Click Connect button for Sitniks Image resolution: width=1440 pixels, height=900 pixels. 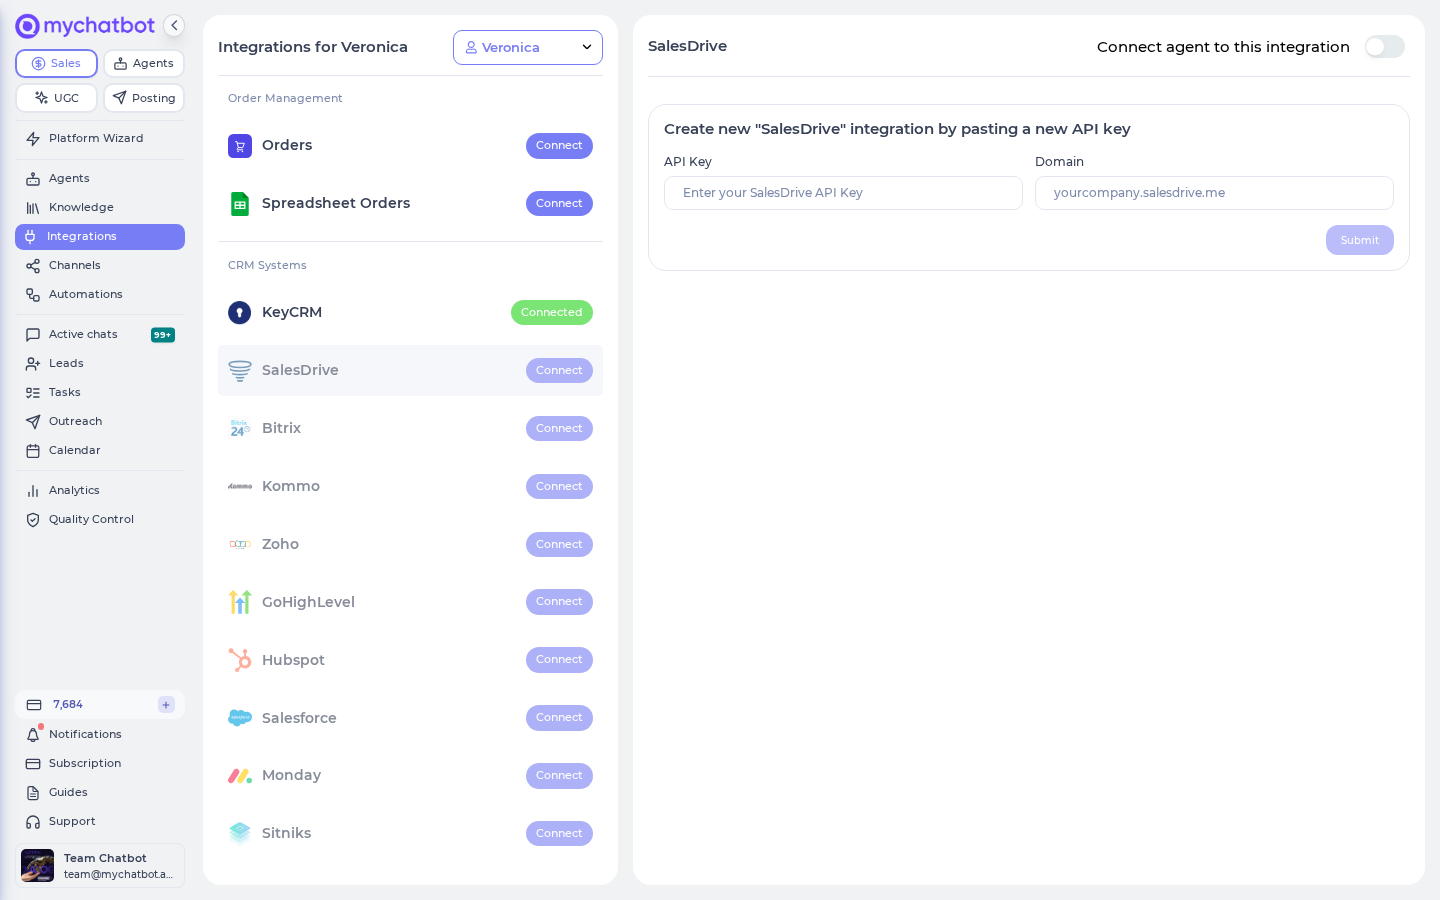coord(559,834)
